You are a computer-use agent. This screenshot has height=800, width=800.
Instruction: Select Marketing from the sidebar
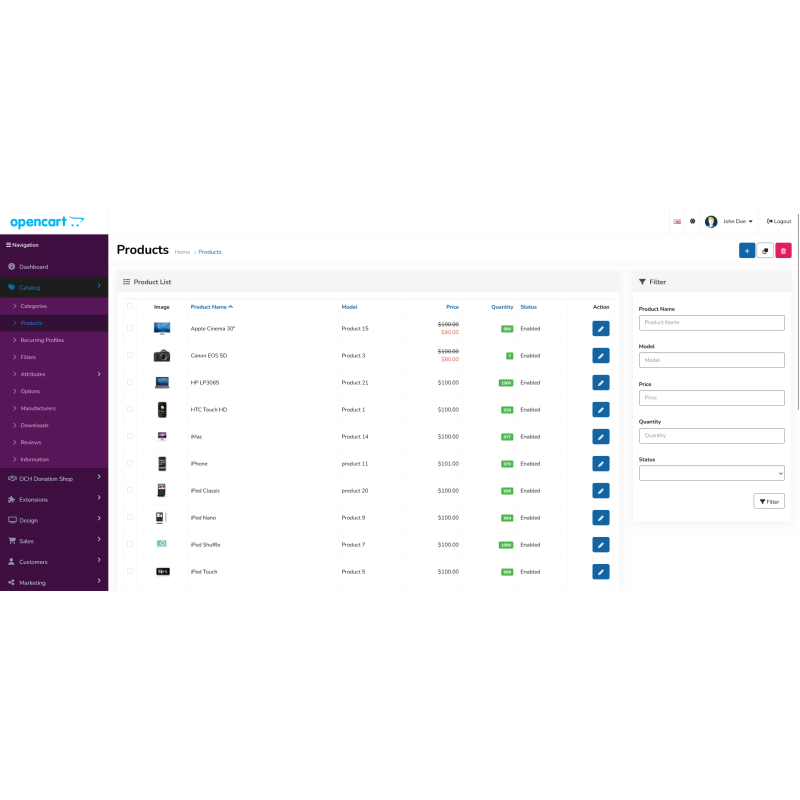33,582
